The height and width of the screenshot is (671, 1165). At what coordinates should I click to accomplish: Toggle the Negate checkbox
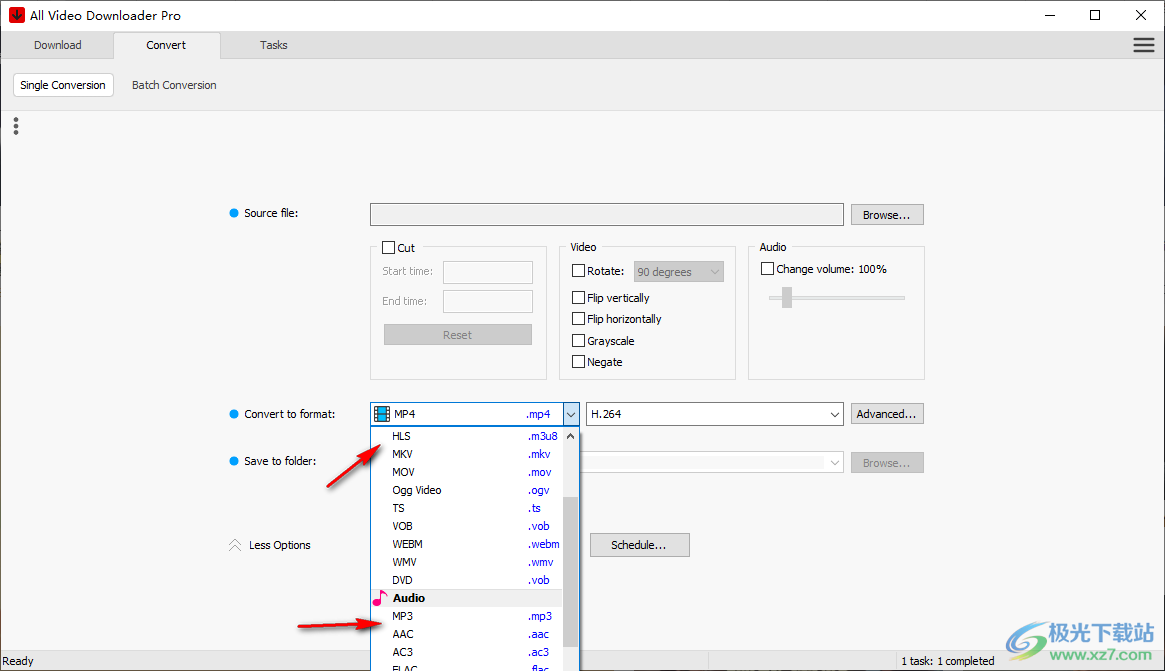tap(578, 362)
